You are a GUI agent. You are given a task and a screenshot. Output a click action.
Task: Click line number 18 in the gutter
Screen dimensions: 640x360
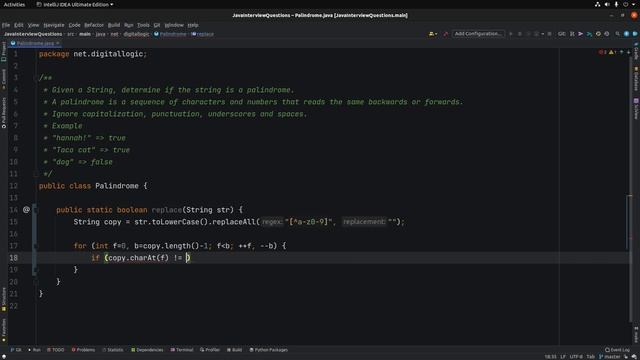tap(13, 258)
